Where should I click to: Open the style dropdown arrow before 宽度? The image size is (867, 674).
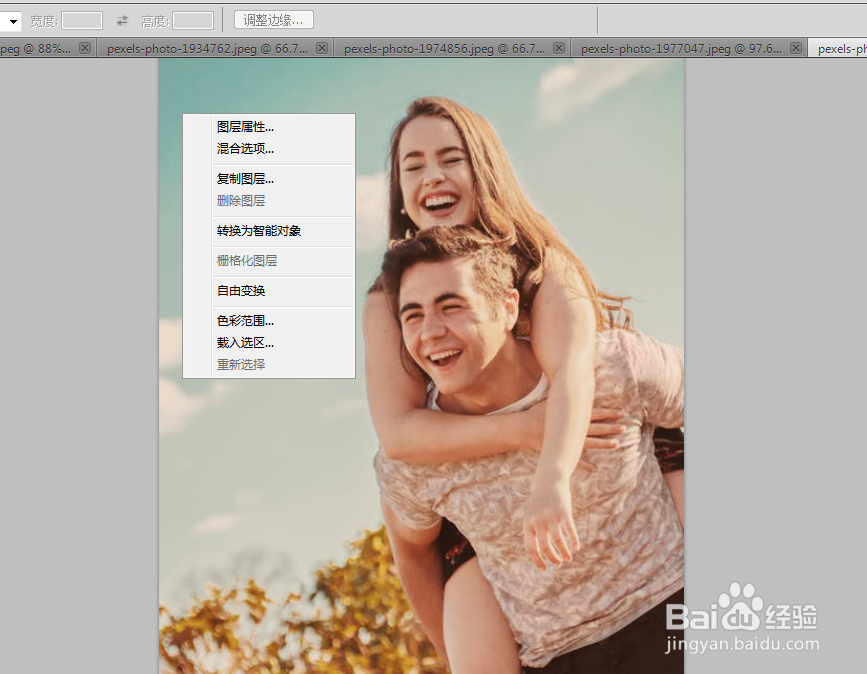[x=11, y=21]
